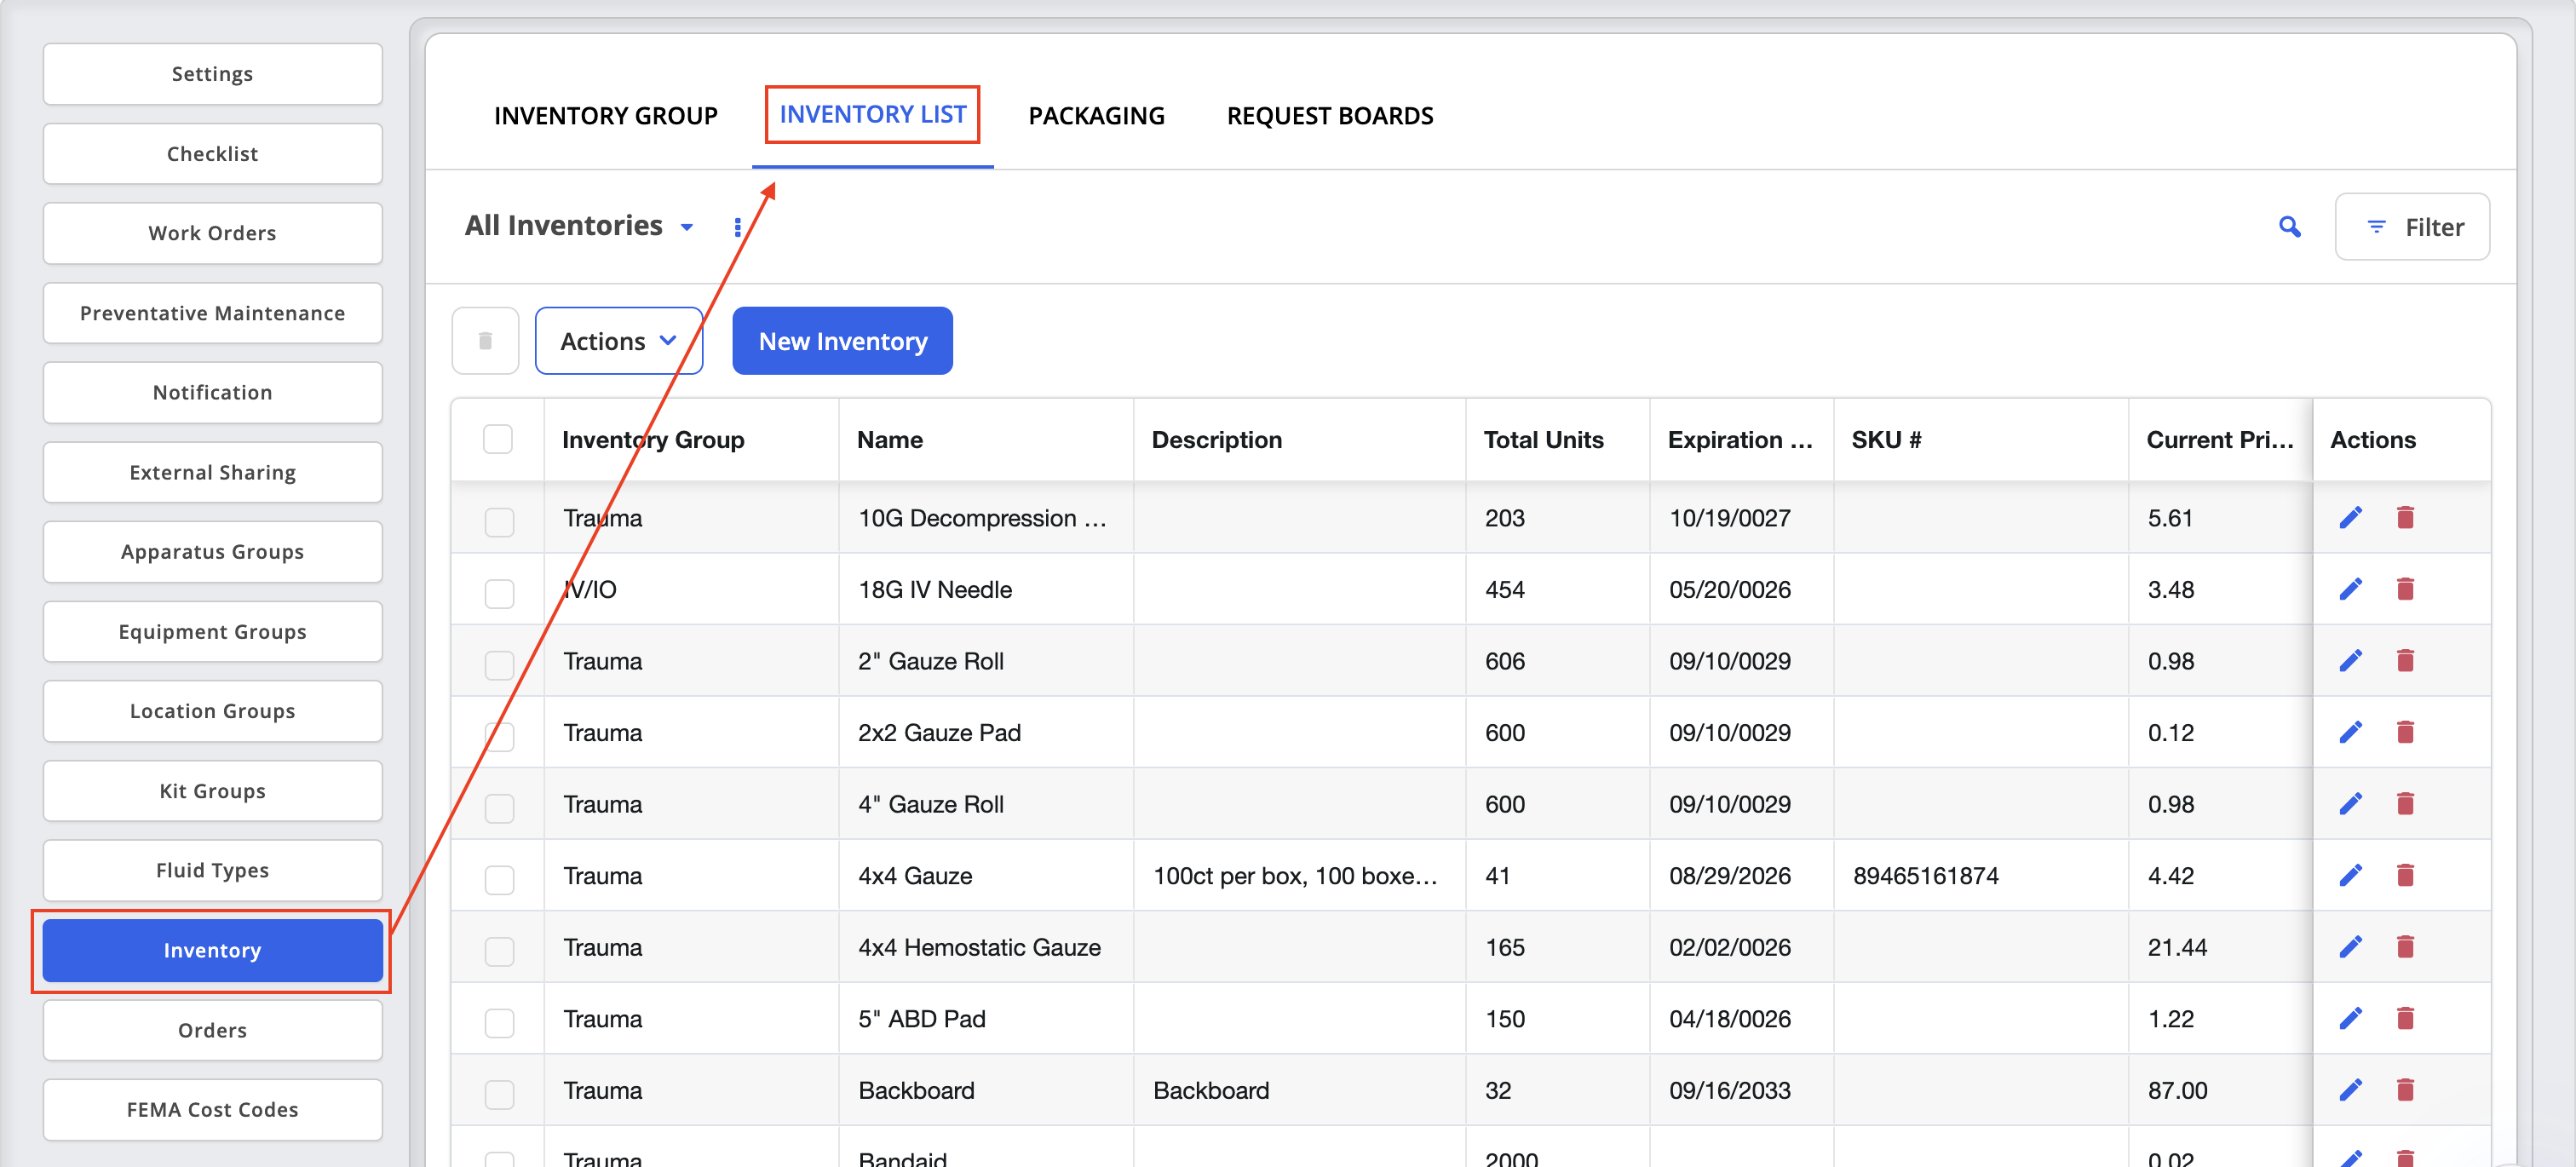Select the 2" Gauze Roll row checkbox
The height and width of the screenshot is (1167, 2576).
pyautogui.click(x=499, y=665)
